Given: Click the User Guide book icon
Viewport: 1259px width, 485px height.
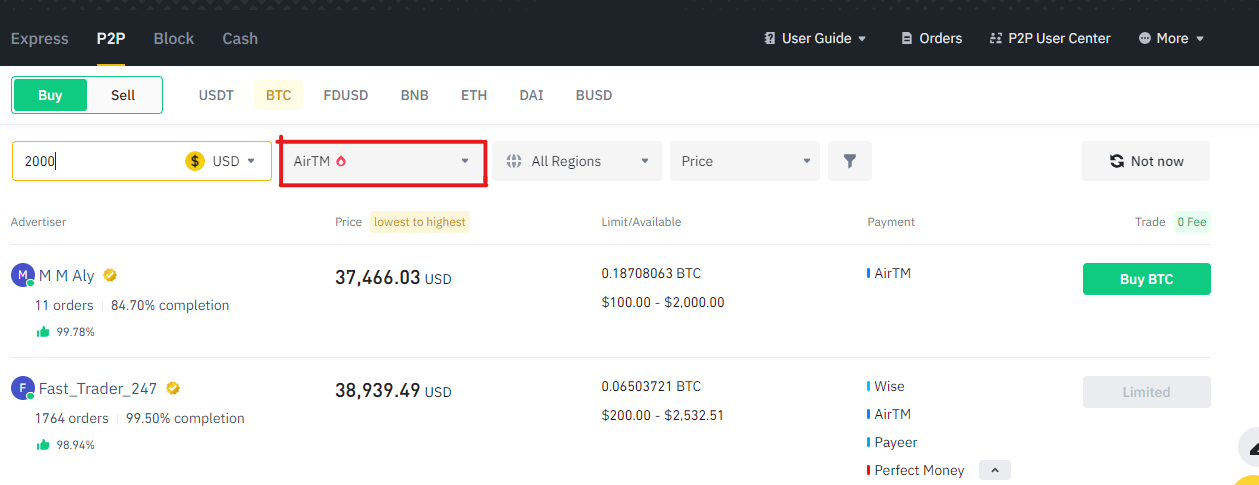Looking at the screenshot, I should 769,38.
